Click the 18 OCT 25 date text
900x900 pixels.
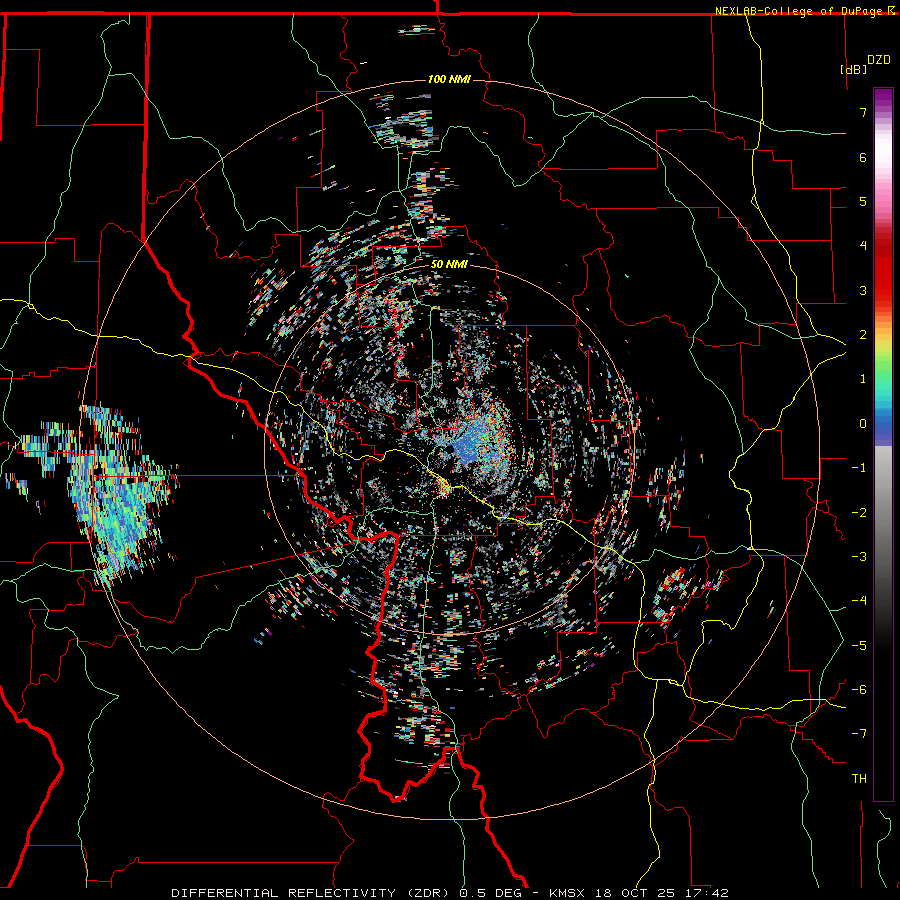pos(634,893)
